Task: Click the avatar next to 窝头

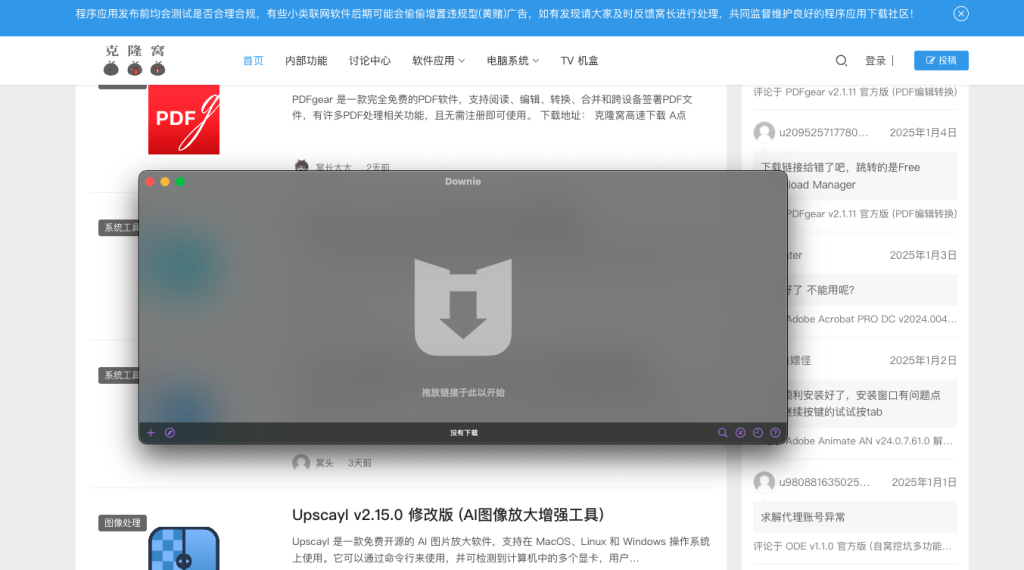Action: tap(301, 463)
